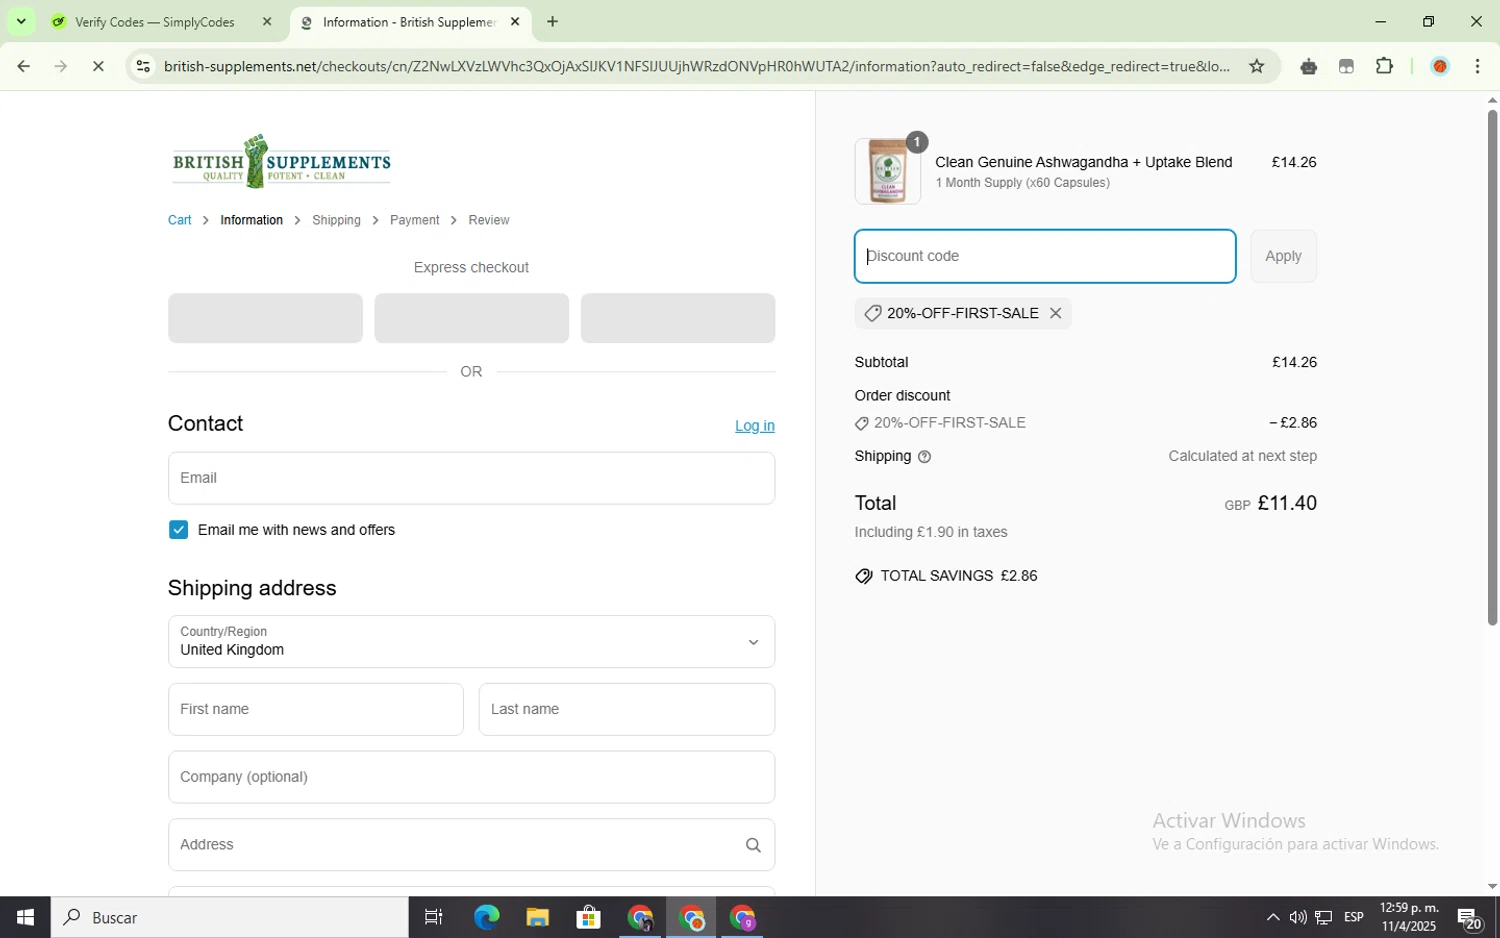This screenshot has width=1500, height=938.
Task: Remove the 20%-OFF-FIRST-SALE discount tag
Action: pyautogui.click(x=1055, y=313)
